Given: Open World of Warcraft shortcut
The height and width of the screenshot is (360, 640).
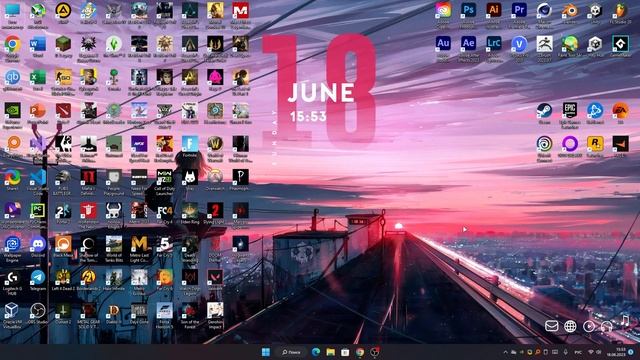Looking at the screenshot, I should 215,144.
